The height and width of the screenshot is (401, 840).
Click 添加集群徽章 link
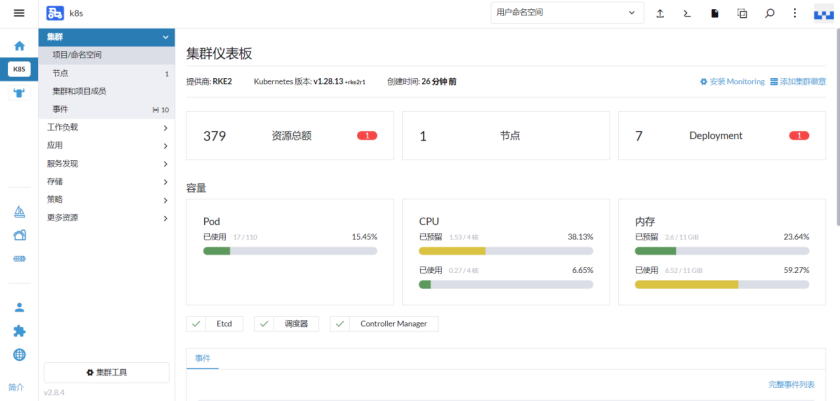click(x=798, y=81)
